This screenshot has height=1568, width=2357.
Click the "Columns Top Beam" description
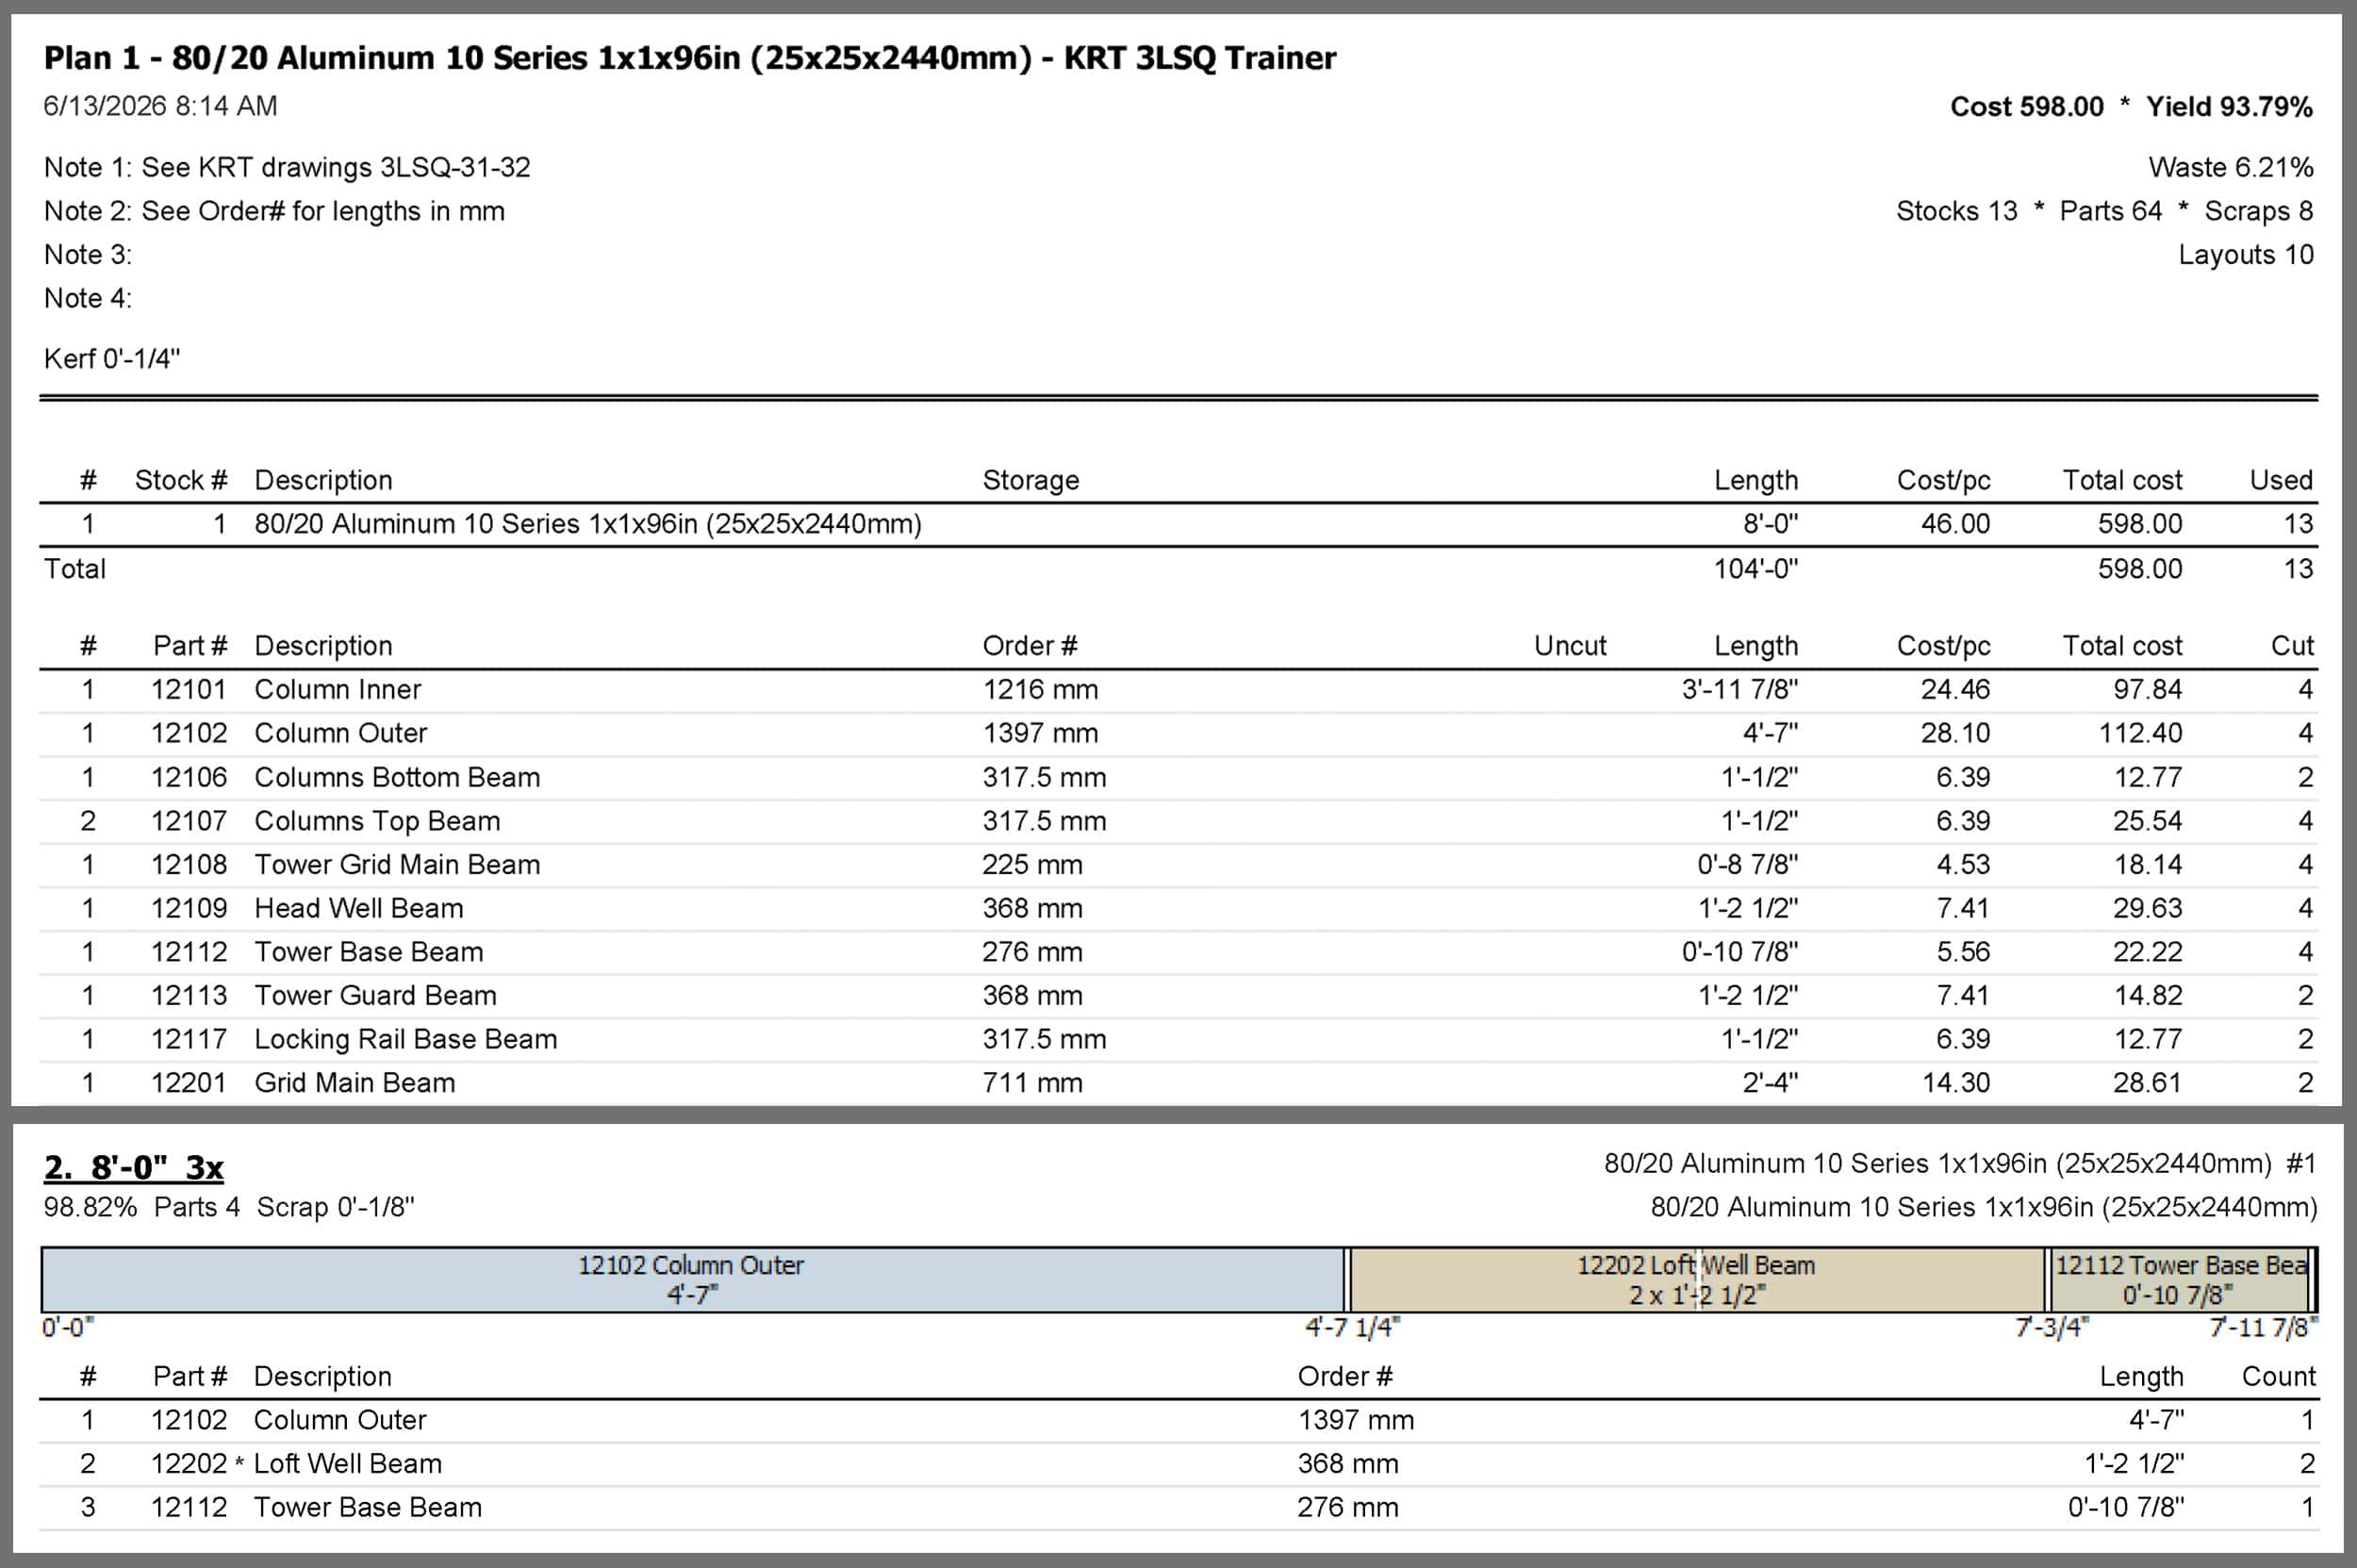point(377,821)
